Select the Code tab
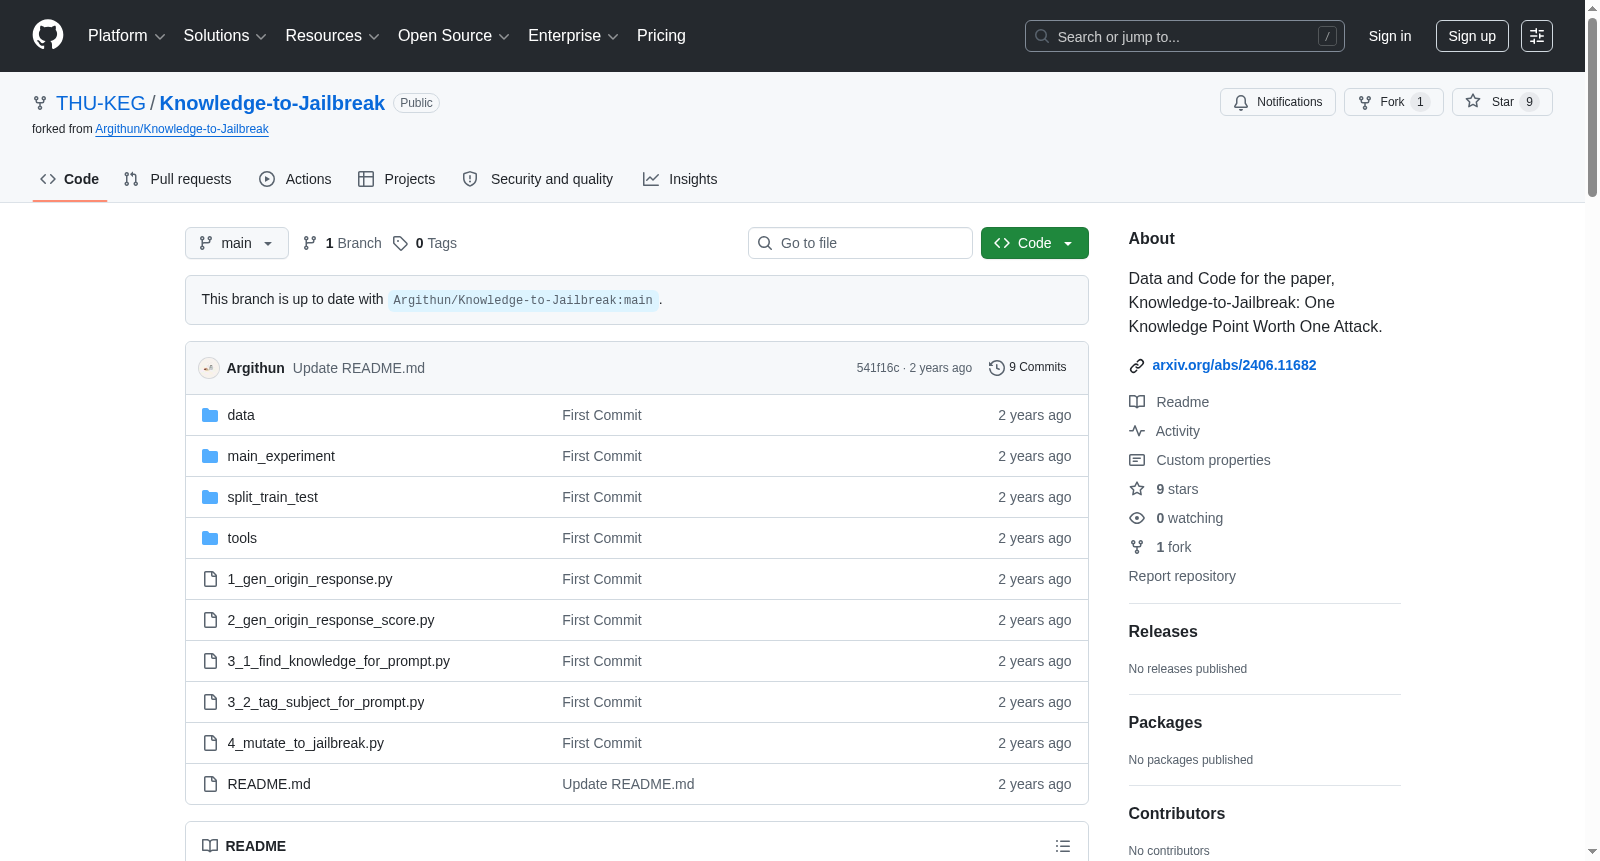This screenshot has height=861, width=1600. 70,179
